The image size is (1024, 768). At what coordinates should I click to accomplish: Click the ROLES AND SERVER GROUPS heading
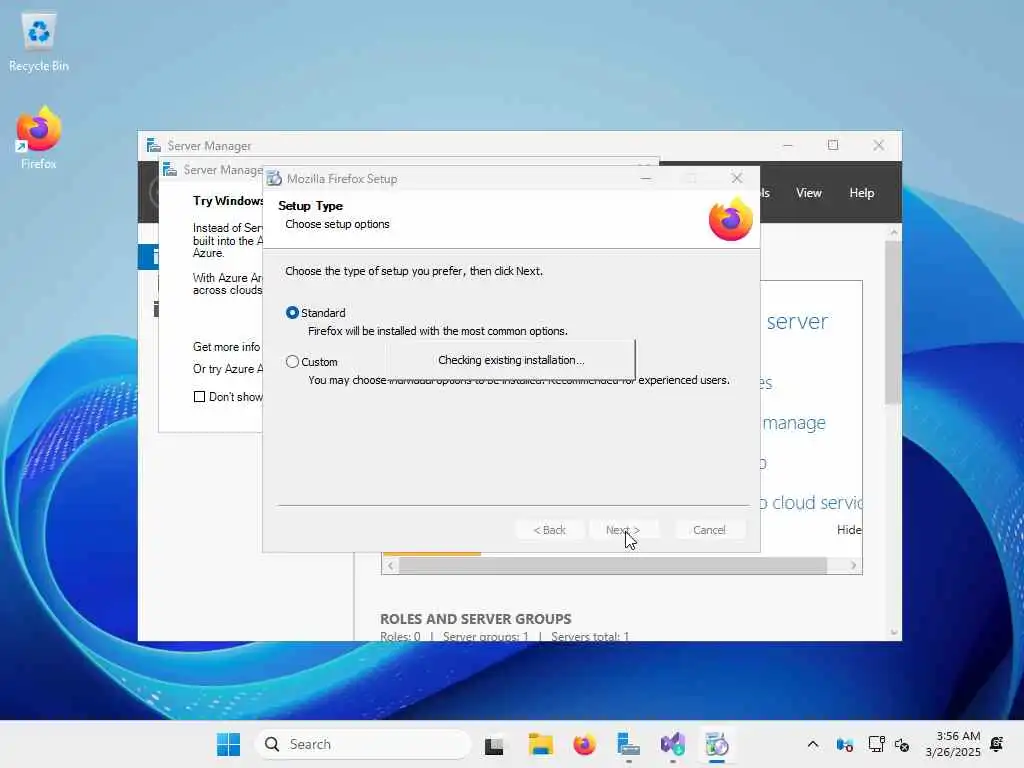pyautogui.click(x=475, y=618)
